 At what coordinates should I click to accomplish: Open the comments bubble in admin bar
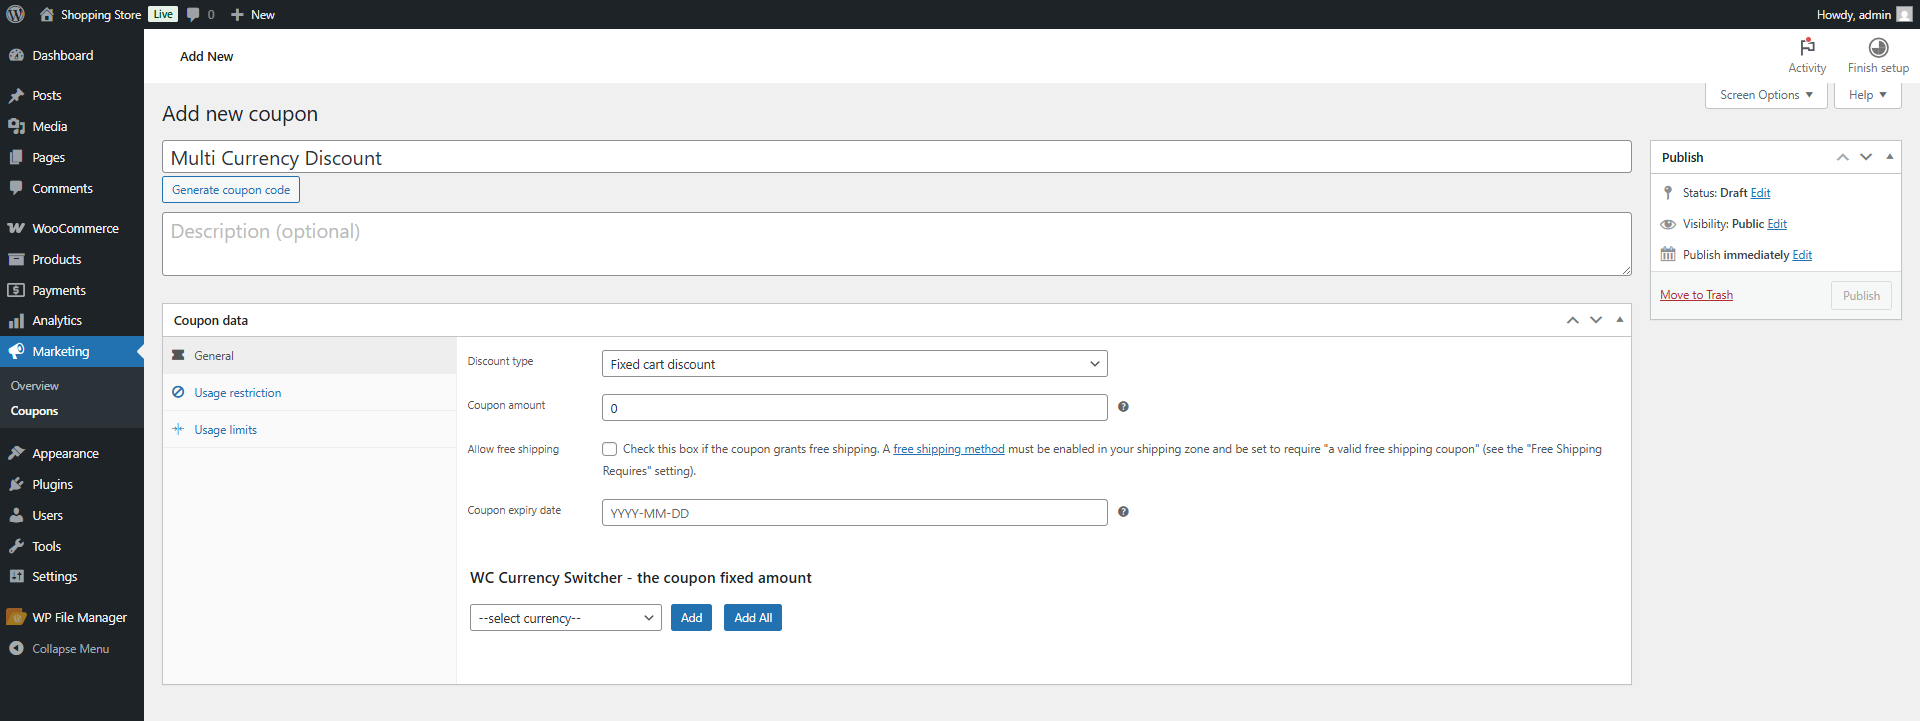coord(193,14)
